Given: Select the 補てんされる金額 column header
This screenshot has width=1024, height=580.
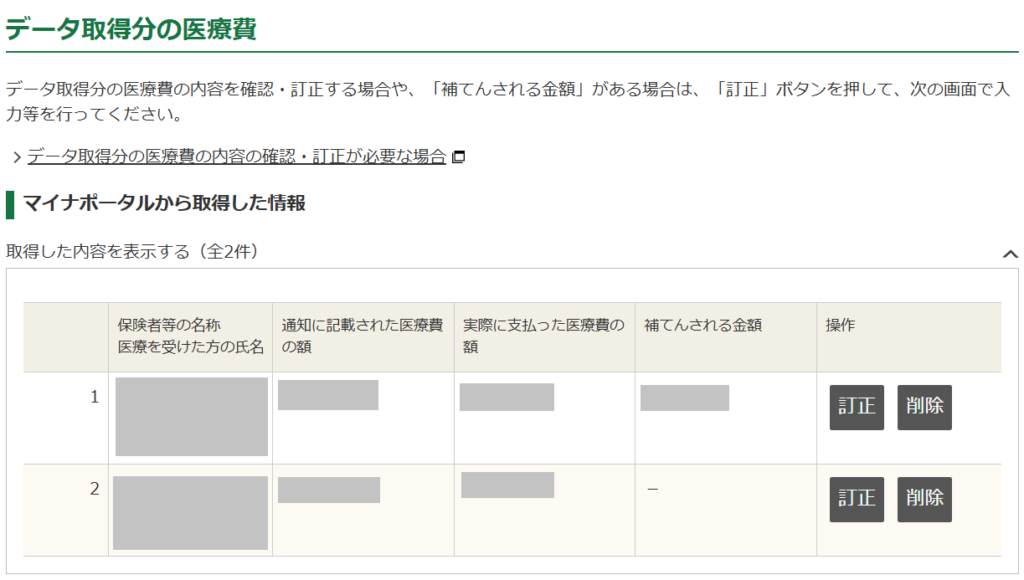Looking at the screenshot, I should [x=703, y=326].
